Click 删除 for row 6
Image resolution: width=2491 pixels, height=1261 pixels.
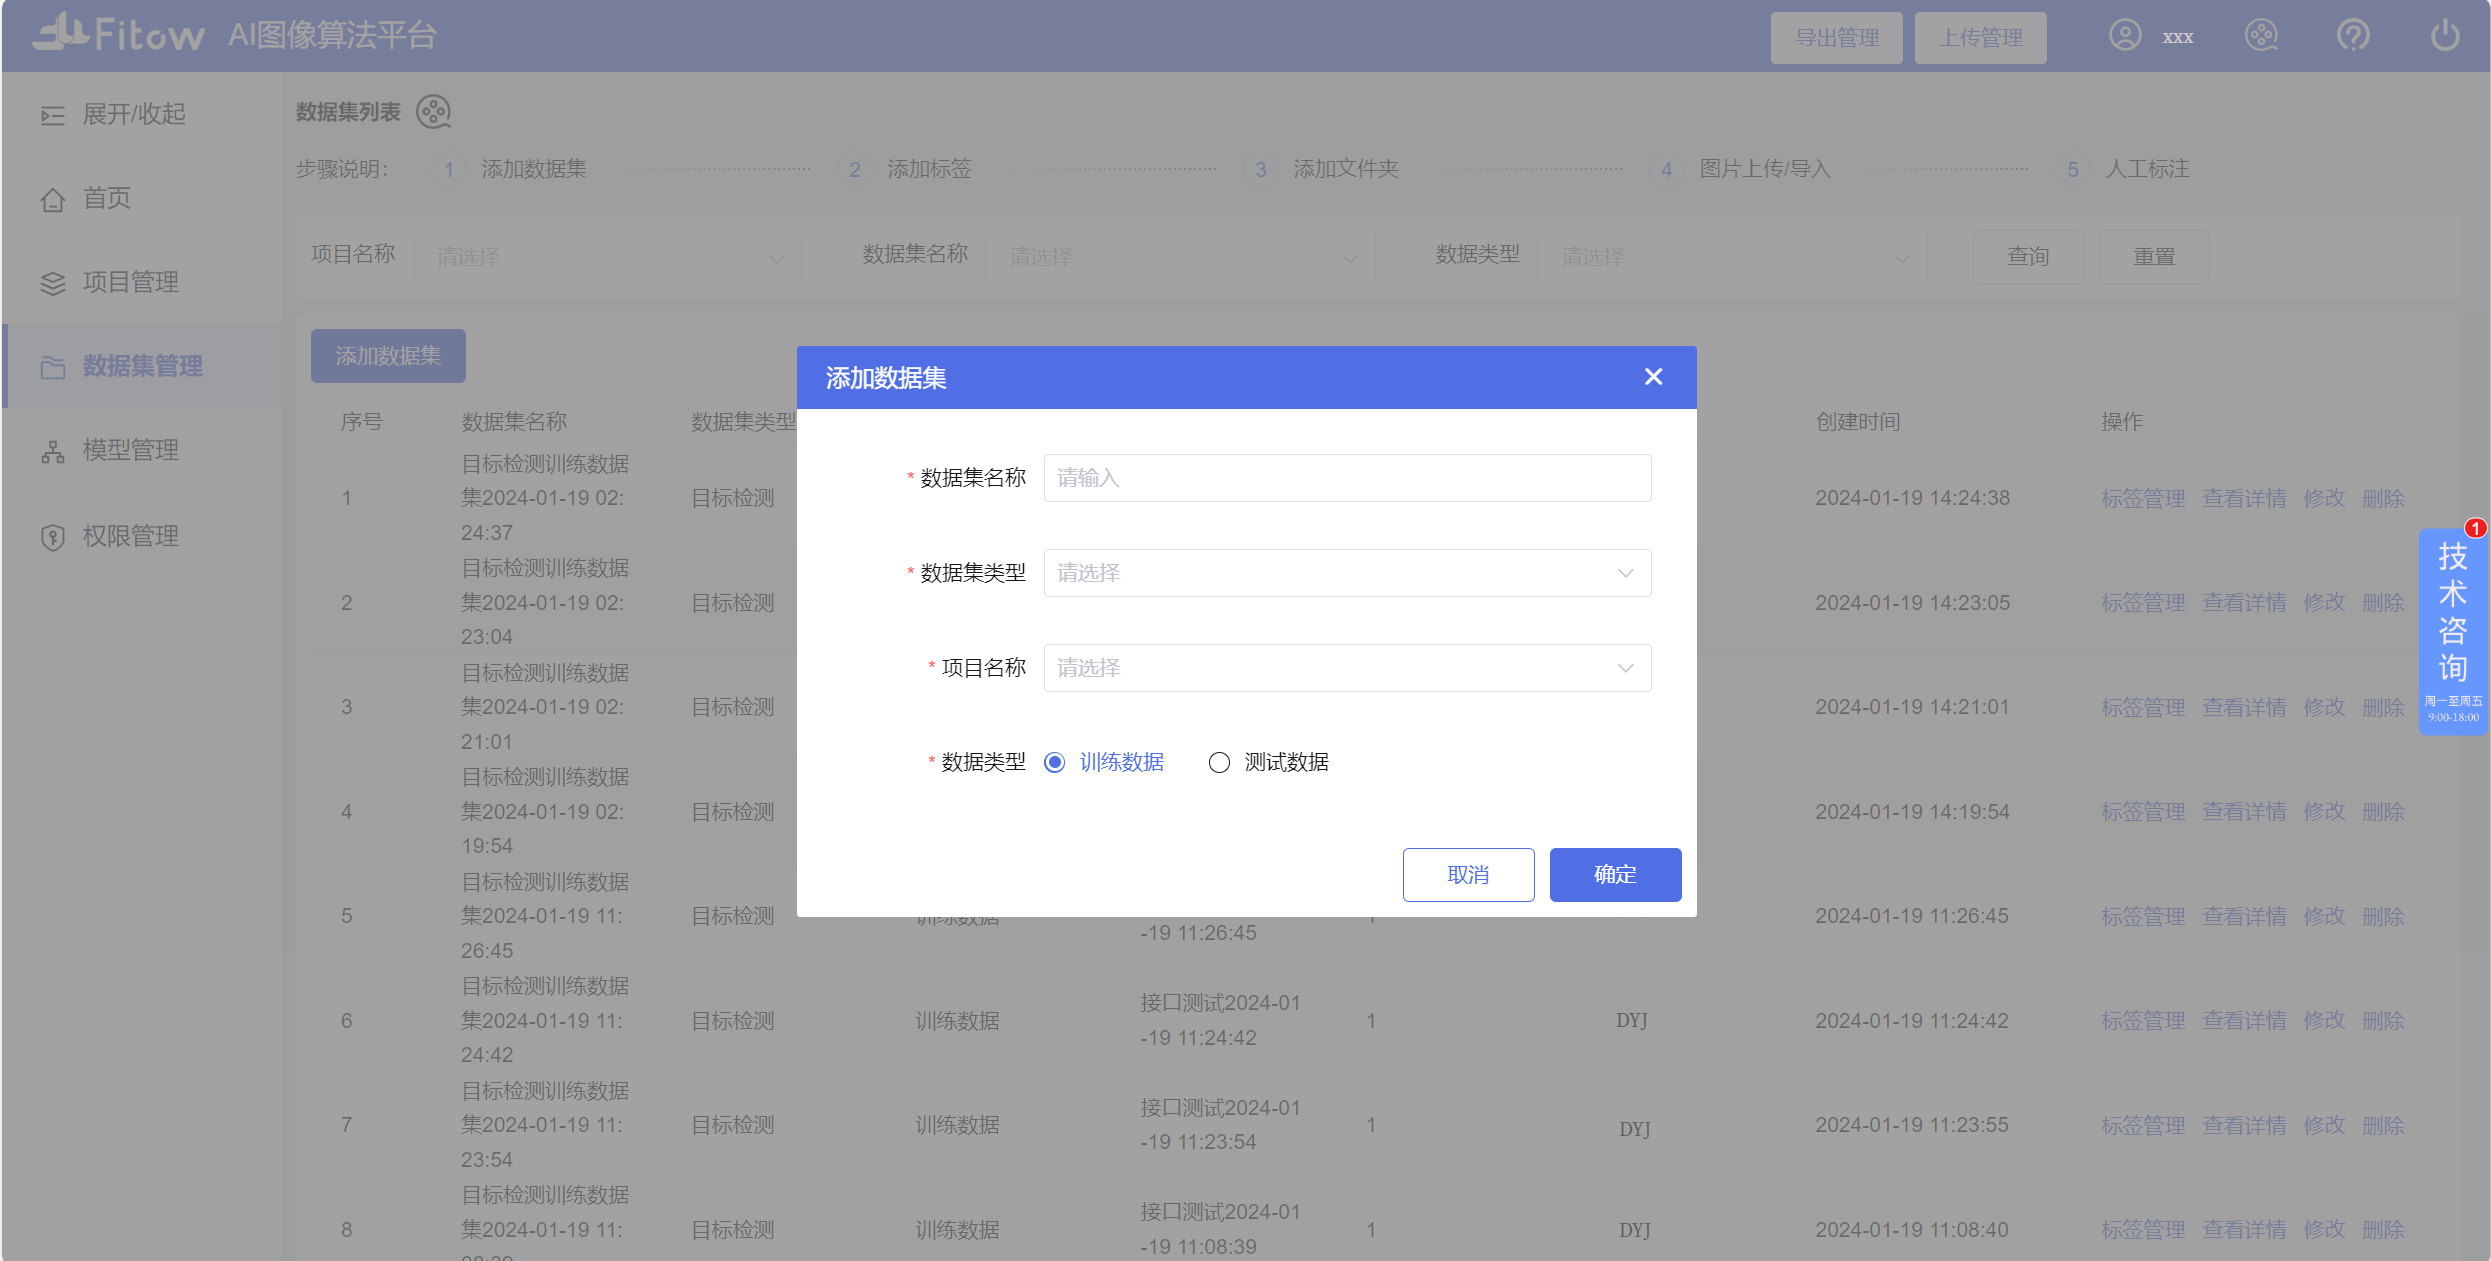[x=2383, y=1021]
